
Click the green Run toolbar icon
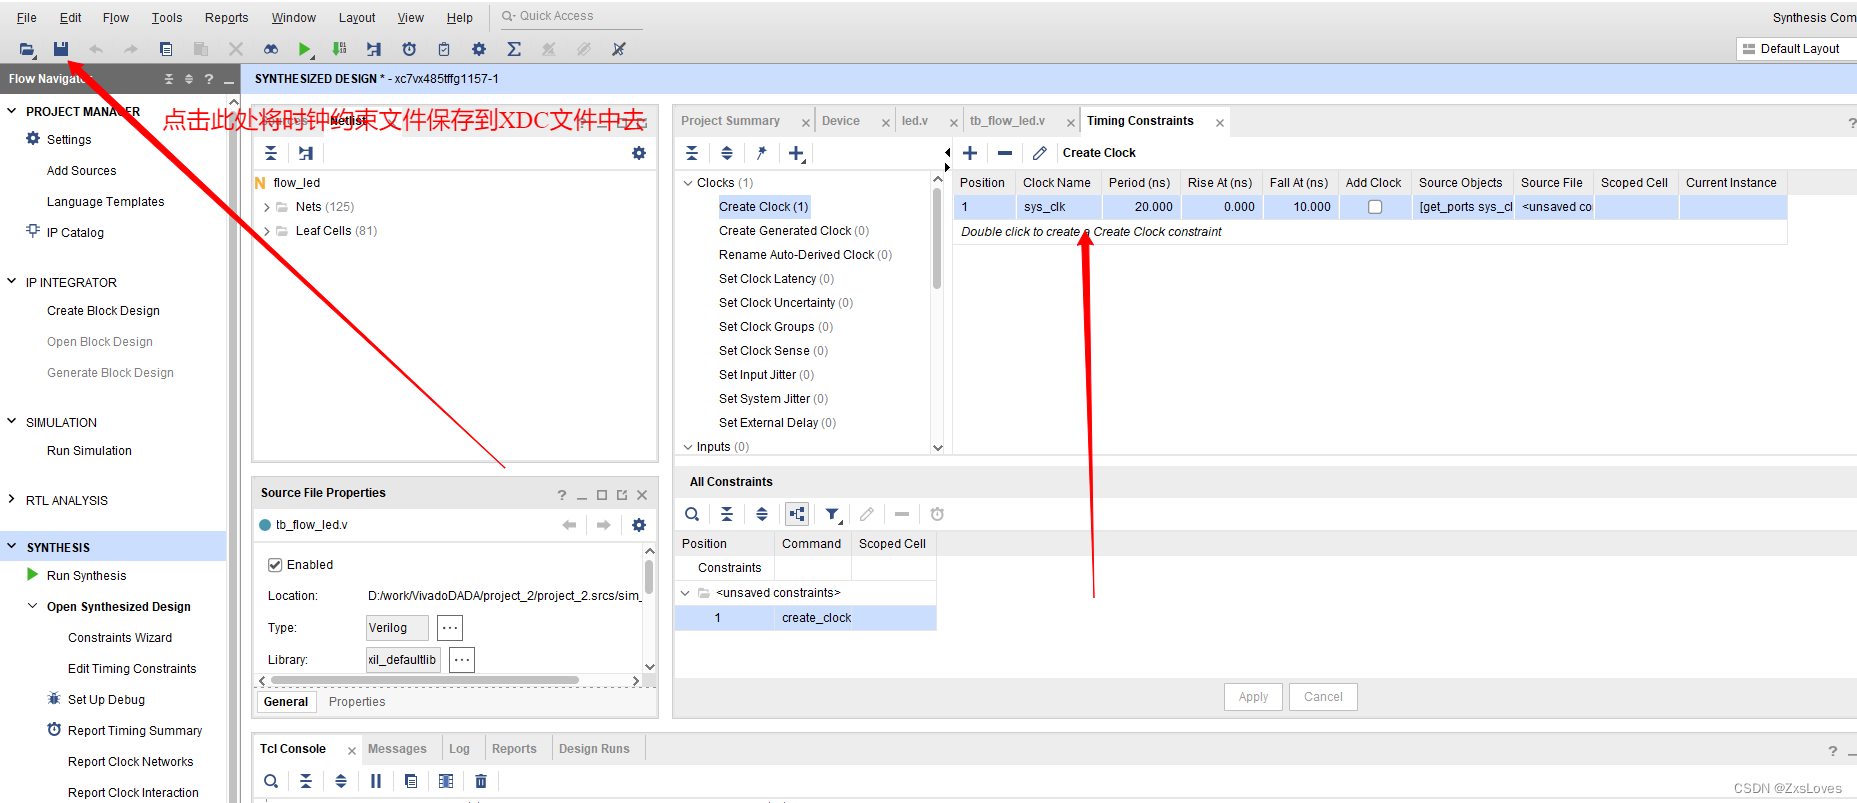(x=305, y=49)
